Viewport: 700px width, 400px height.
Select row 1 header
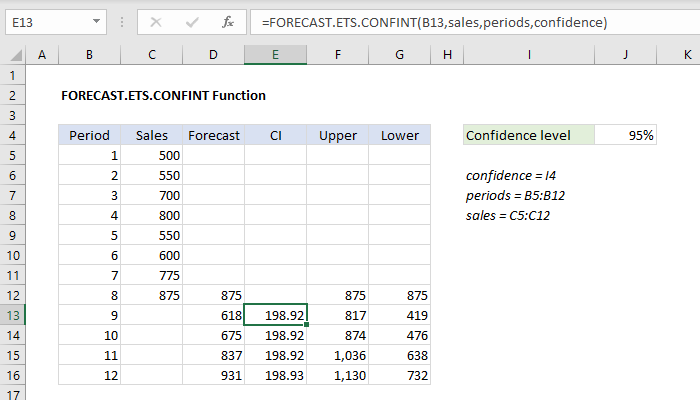pos(12,75)
